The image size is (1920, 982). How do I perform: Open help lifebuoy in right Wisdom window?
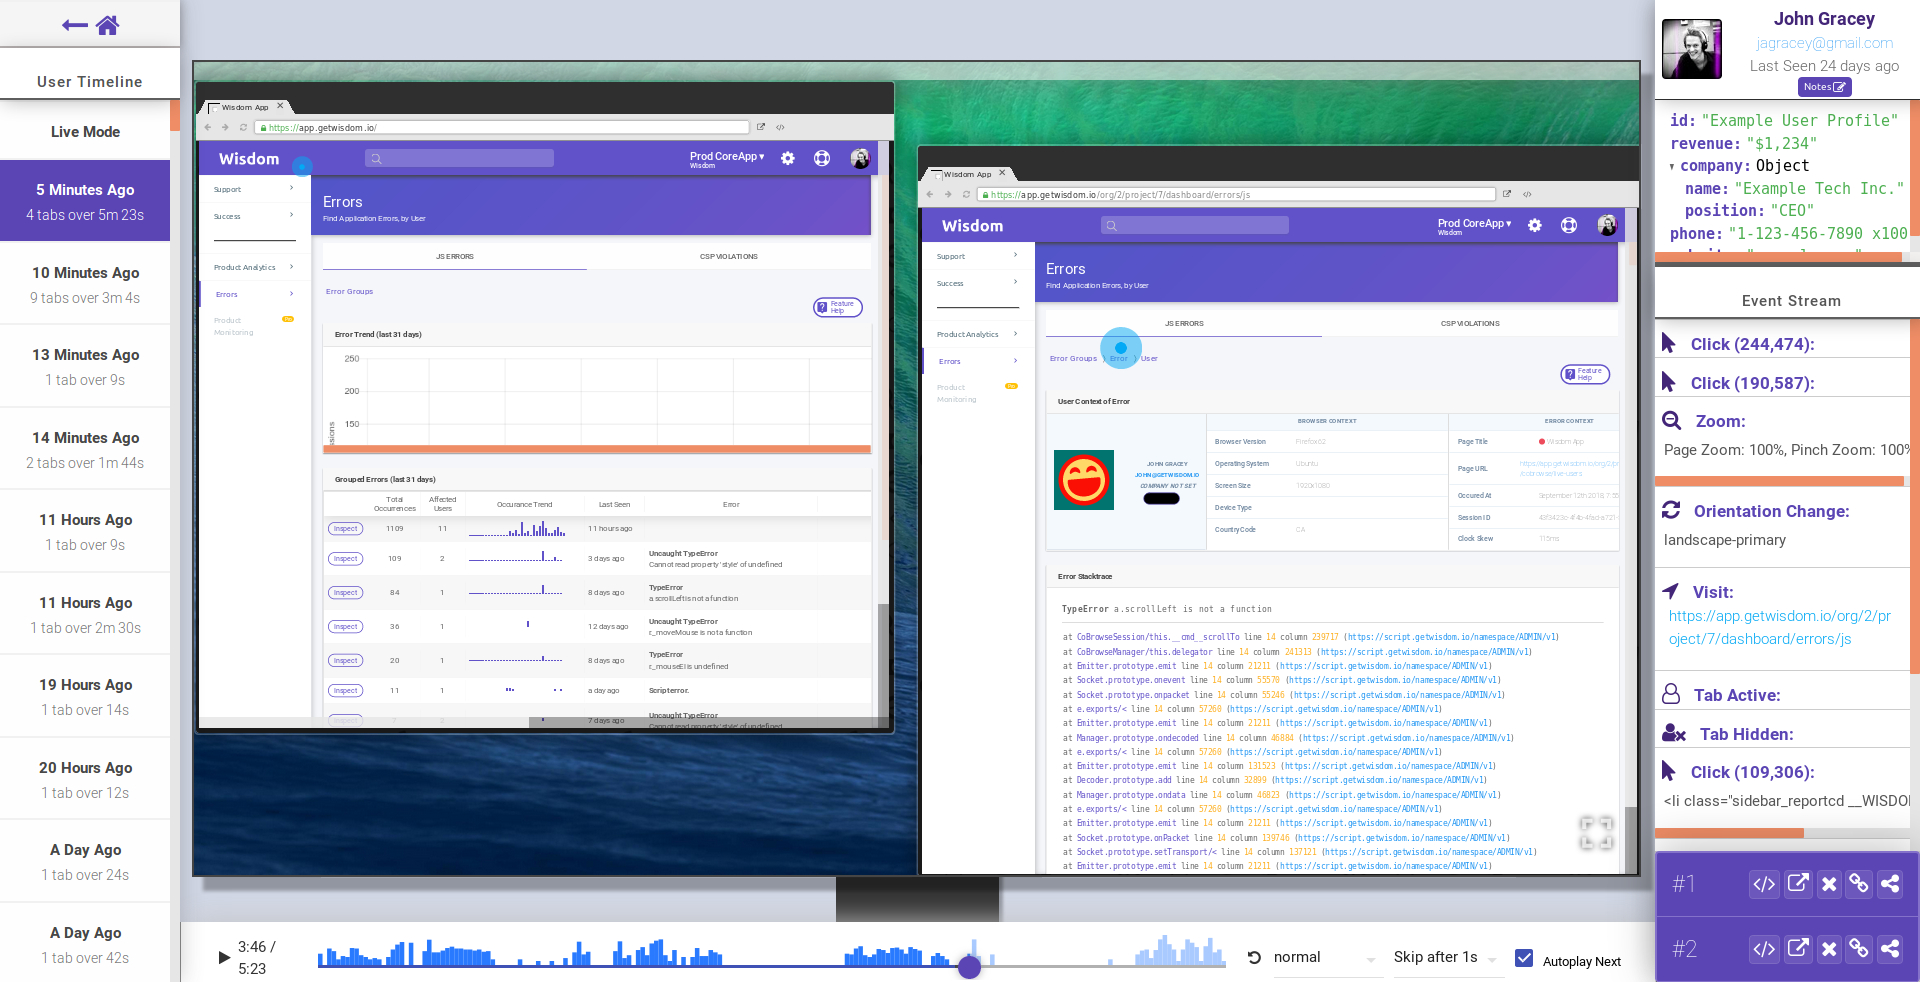pyautogui.click(x=1569, y=225)
